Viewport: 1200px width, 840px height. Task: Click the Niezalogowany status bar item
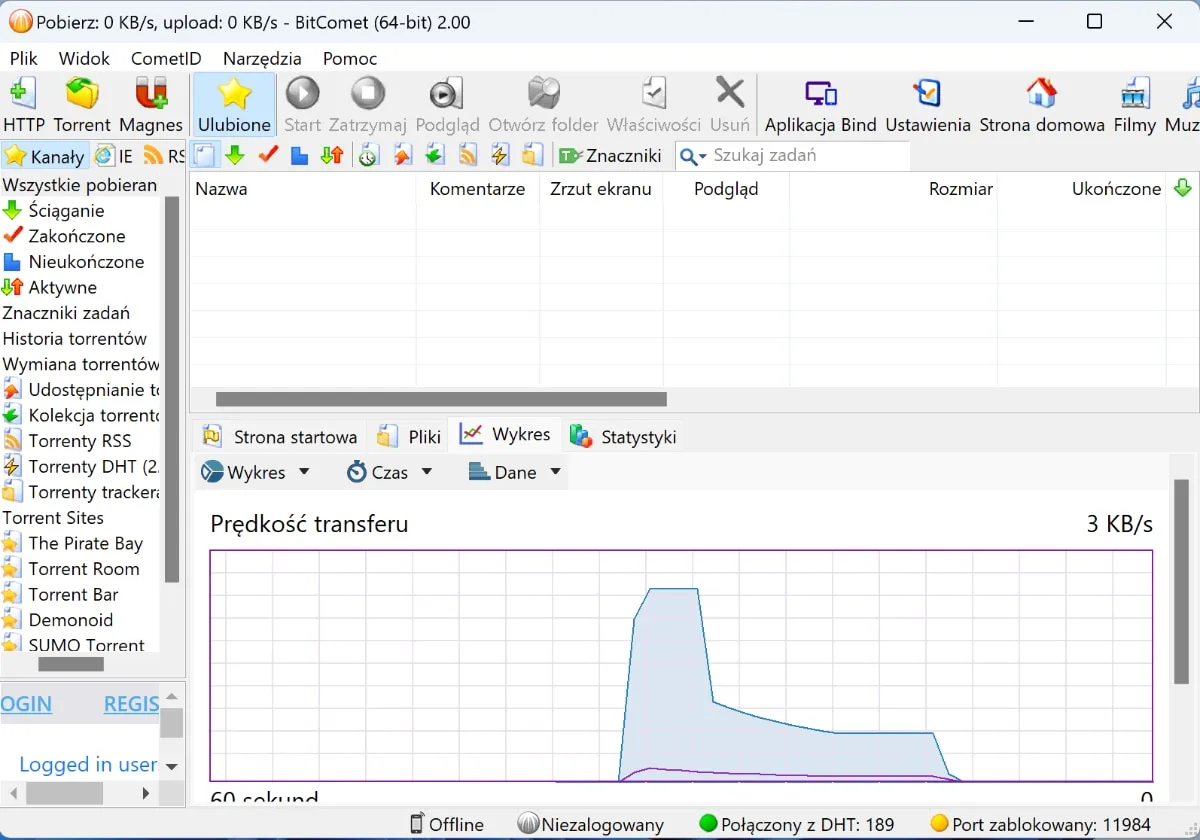pos(591,824)
